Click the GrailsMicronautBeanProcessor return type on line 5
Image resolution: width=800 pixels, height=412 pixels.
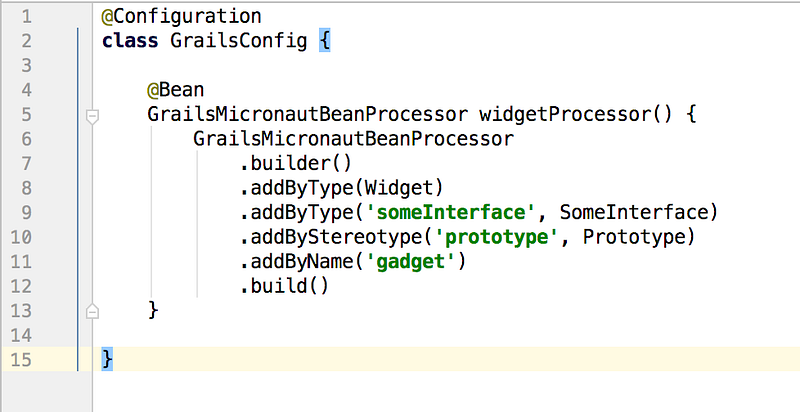coord(308,114)
